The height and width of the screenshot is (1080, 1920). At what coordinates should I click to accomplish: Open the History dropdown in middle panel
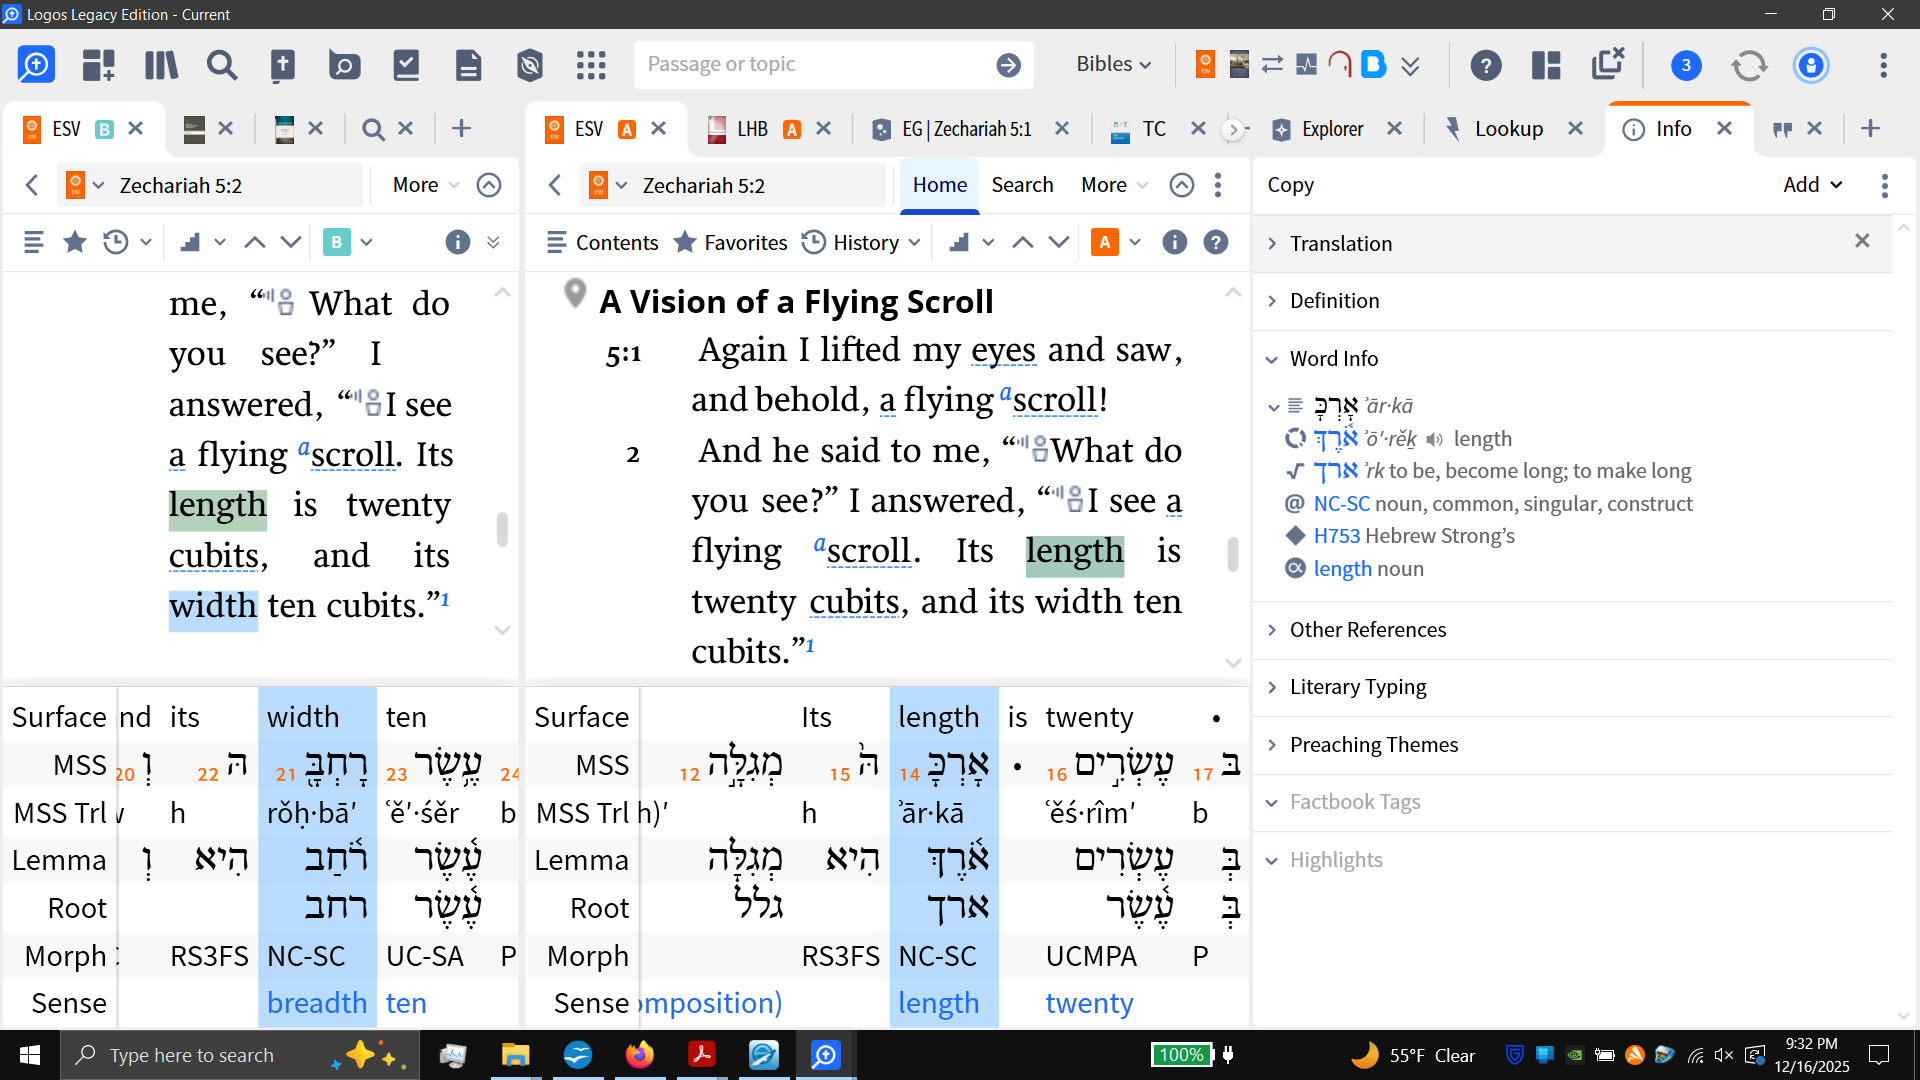point(862,242)
